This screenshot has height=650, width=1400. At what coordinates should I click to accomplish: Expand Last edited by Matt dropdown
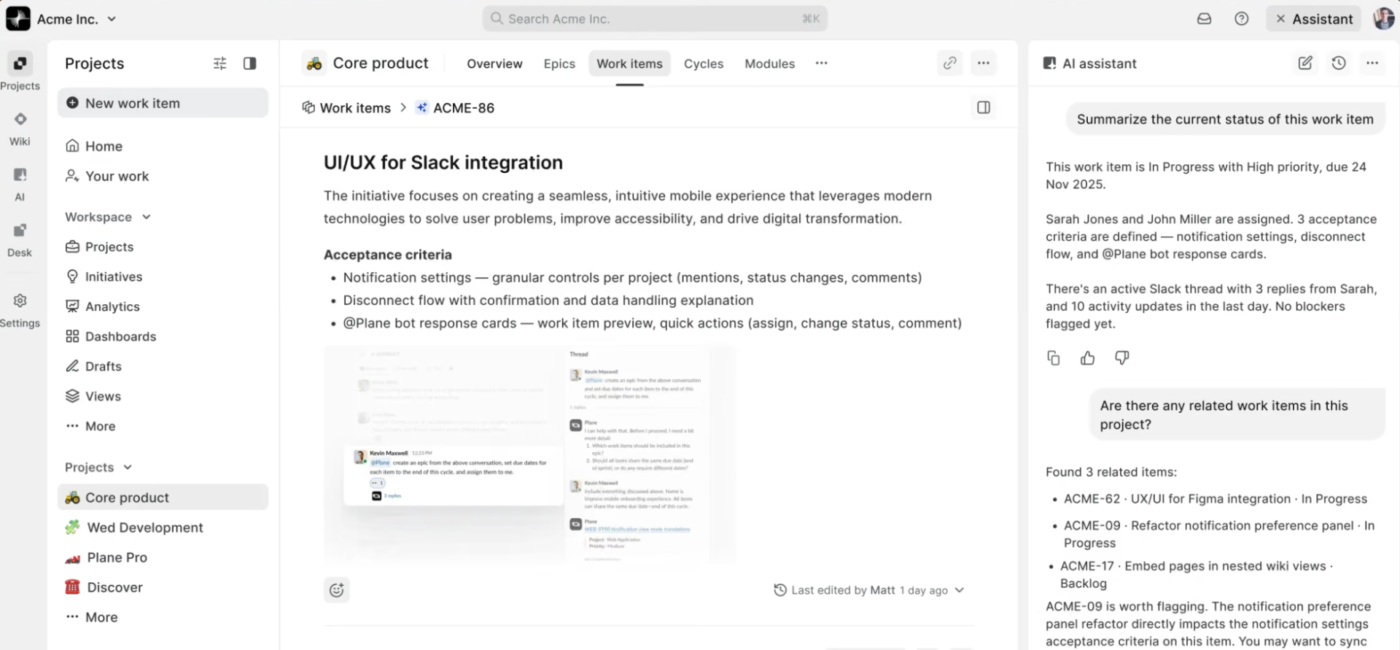click(x=960, y=590)
